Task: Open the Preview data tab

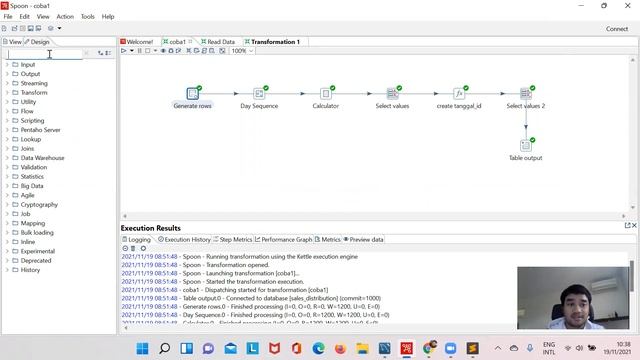Action: 363,240
